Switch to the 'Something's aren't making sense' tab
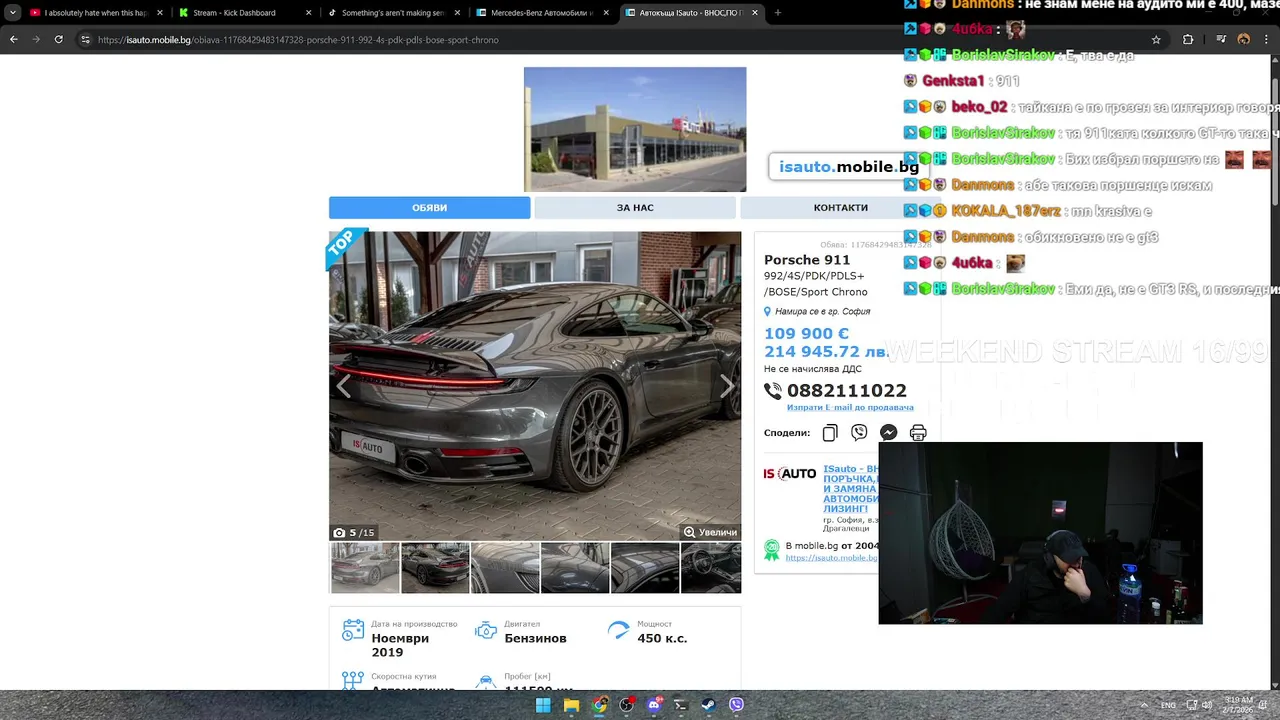Screen dimensions: 1280x720 point(392,13)
